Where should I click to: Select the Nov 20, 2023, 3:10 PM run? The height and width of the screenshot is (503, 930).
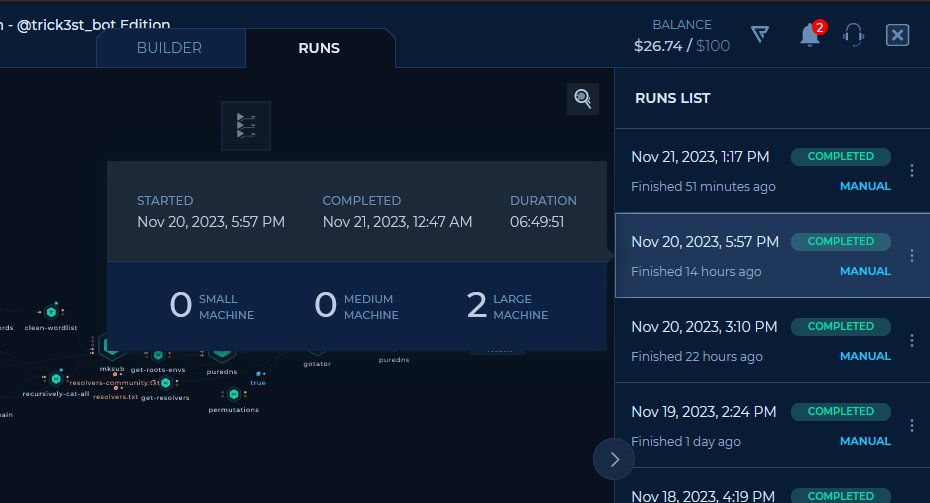pos(772,340)
